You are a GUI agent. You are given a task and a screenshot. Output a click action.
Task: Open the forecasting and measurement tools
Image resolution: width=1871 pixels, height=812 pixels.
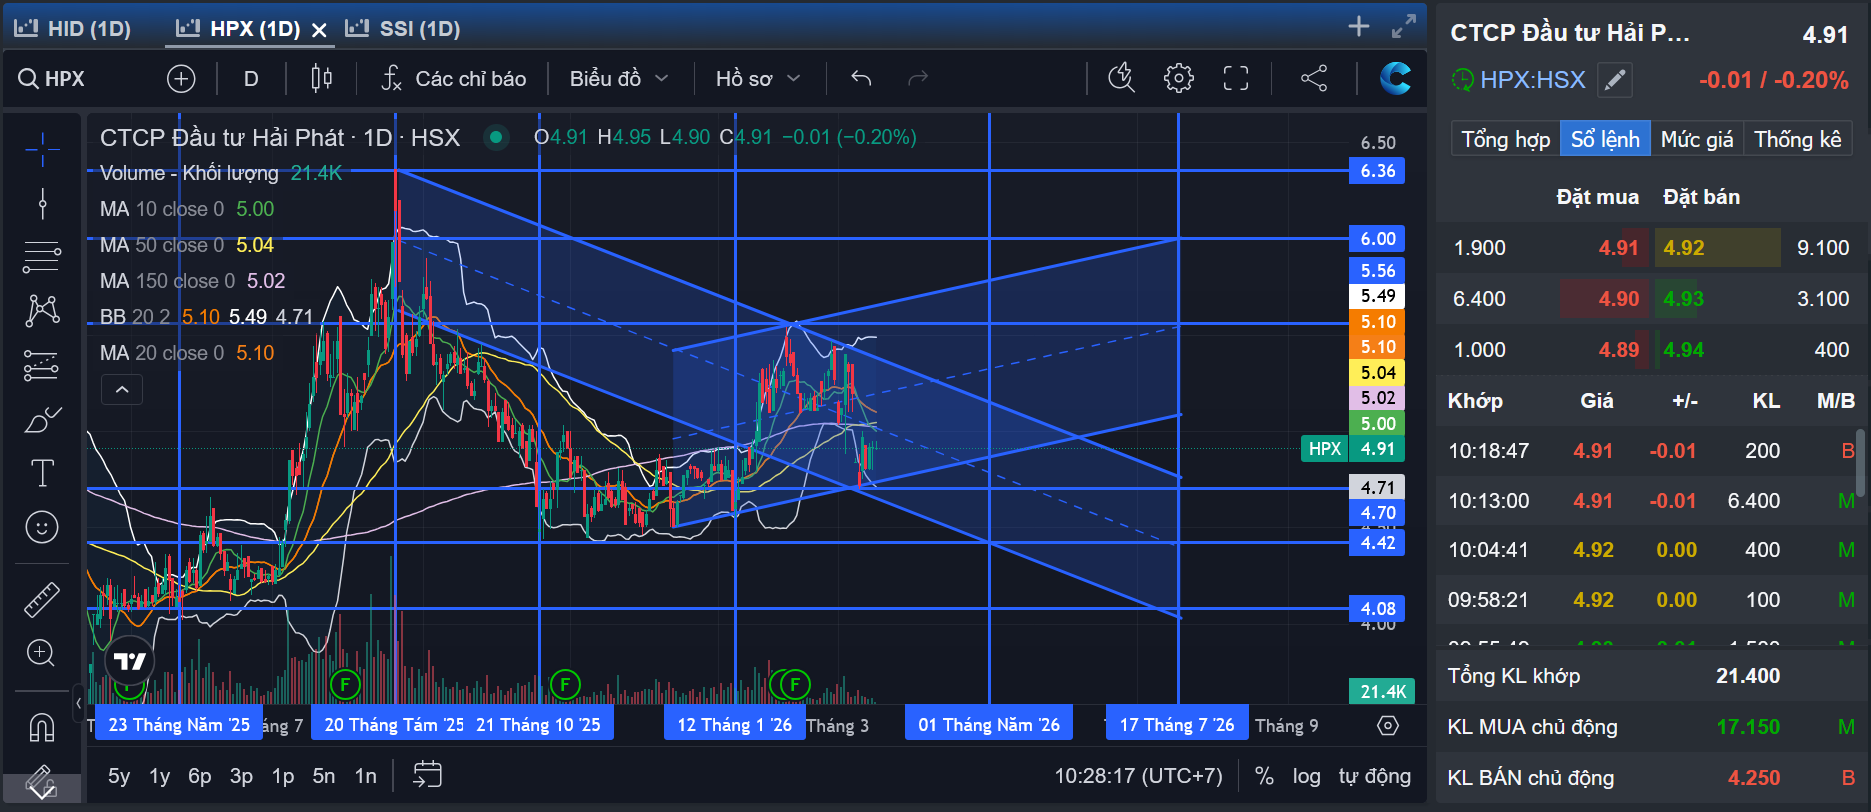point(42,365)
